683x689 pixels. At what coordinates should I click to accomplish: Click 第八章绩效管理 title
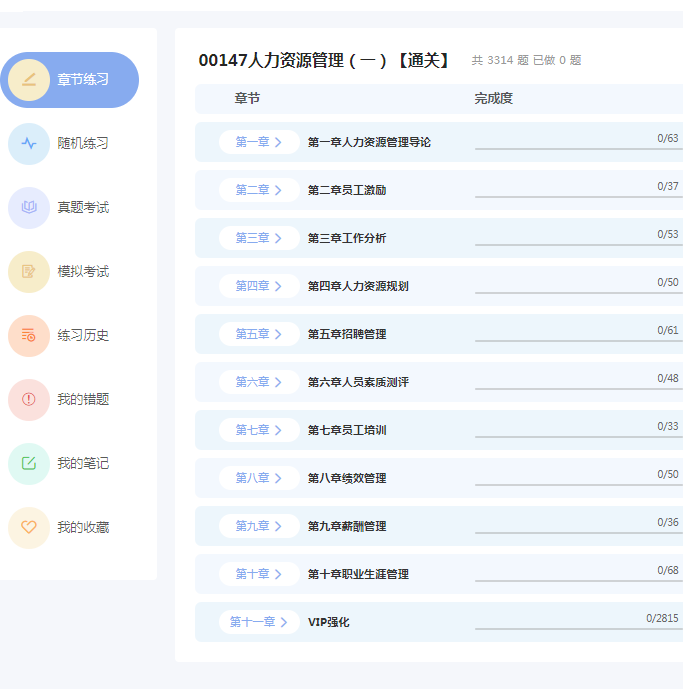click(347, 478)
